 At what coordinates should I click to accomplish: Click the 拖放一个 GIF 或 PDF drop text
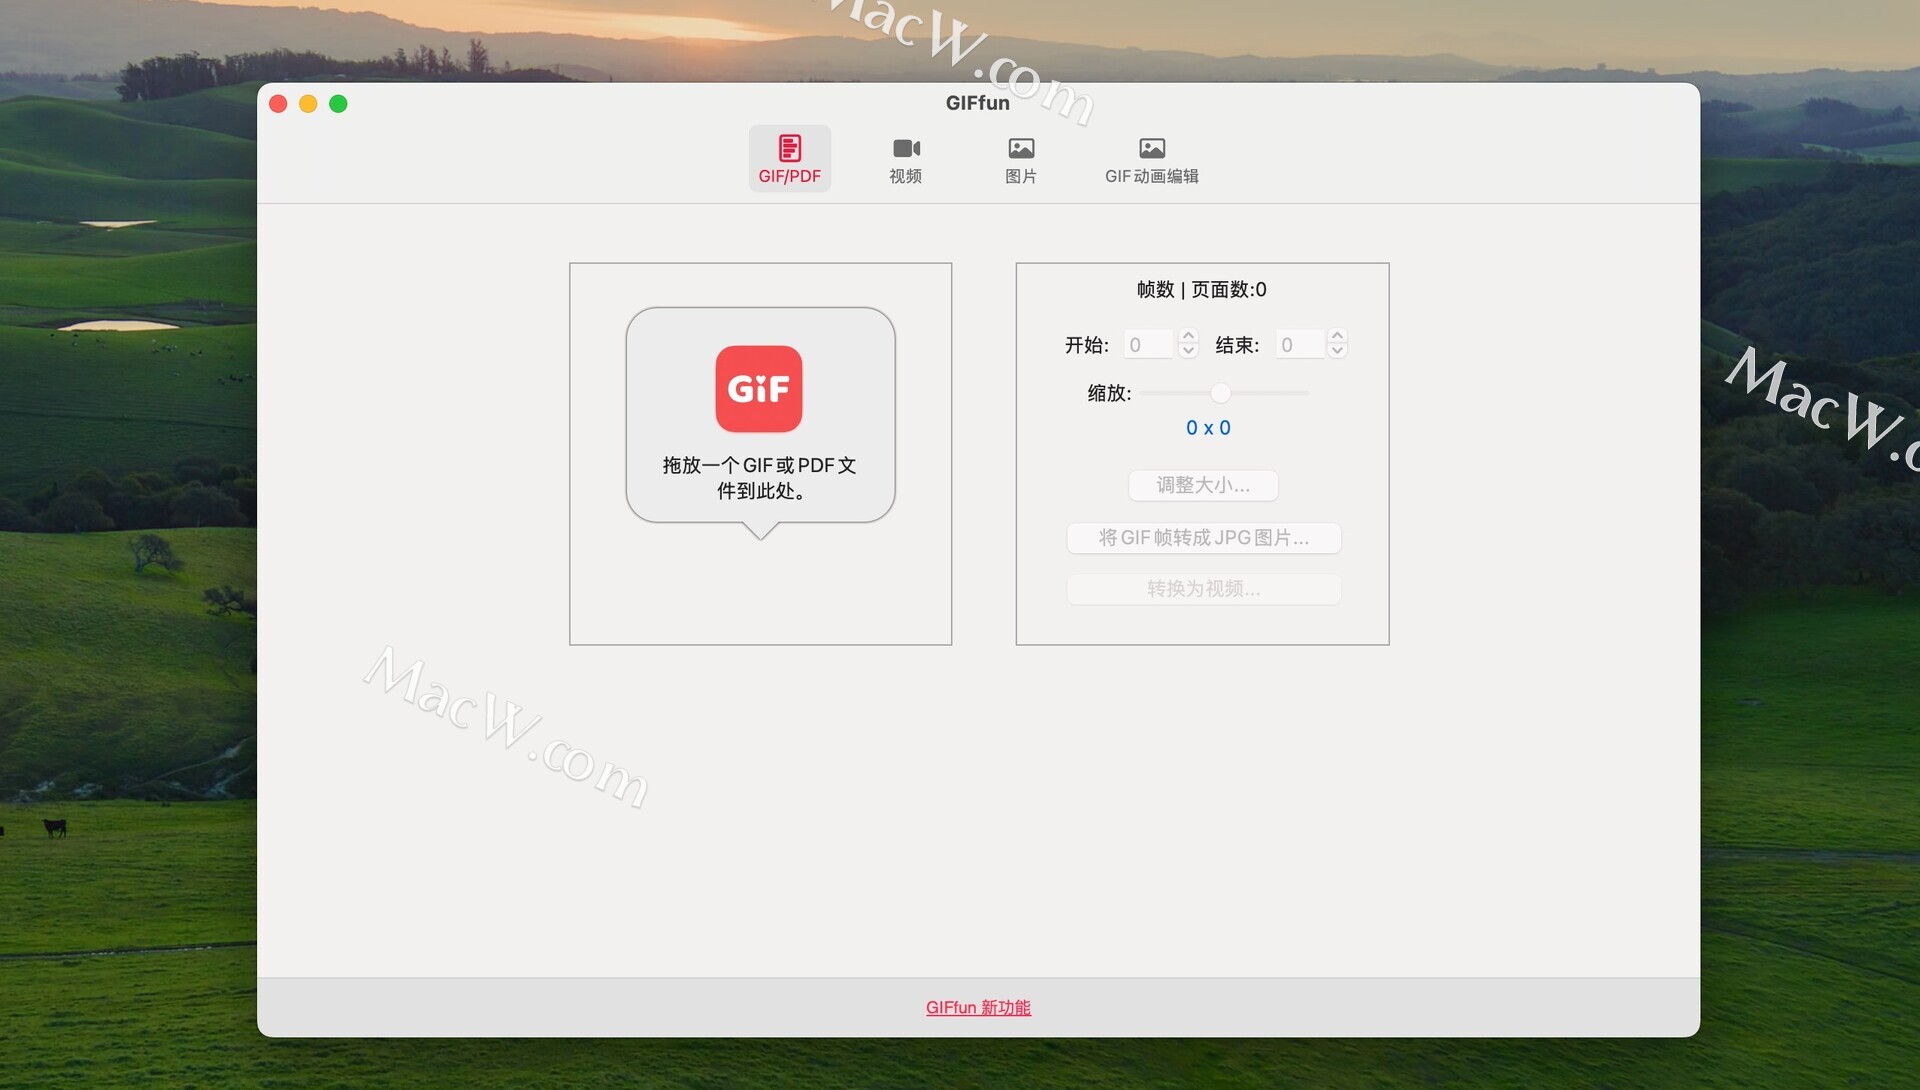[x=760, y=478]
